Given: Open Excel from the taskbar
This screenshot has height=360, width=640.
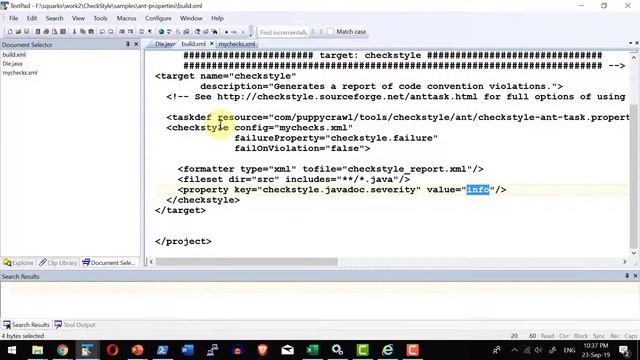Looking at the screenshot, I should pos(312,350).
